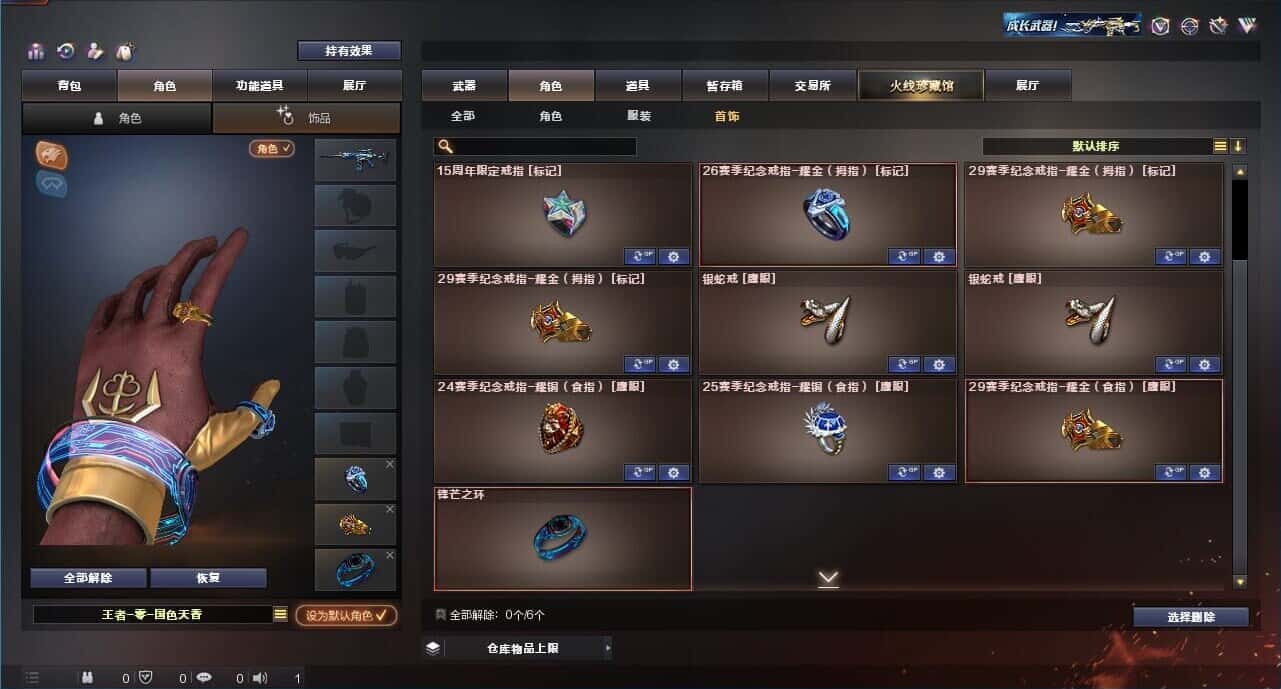The height and width of the screenshot is (689, 1281).
Task: Click the bar-chart statistics icon at top left
Action: tap(36, 51)
